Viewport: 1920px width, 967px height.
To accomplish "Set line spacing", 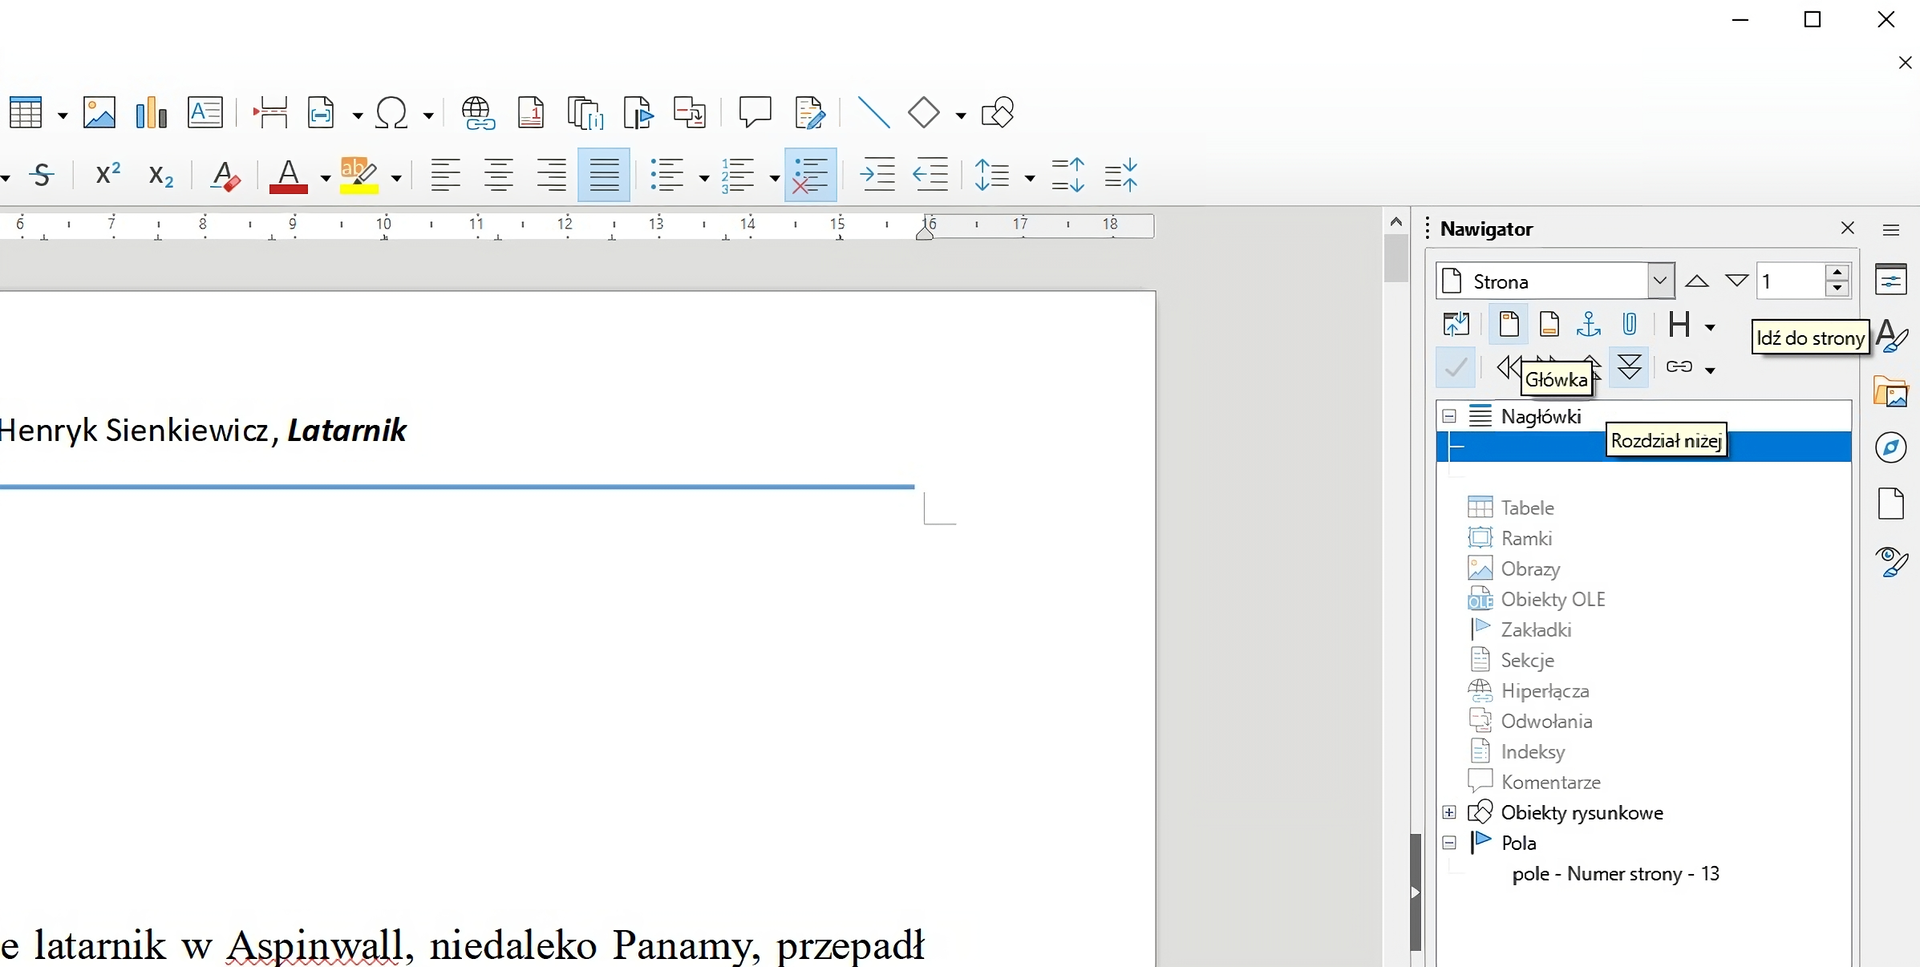I will pos(994,176).
